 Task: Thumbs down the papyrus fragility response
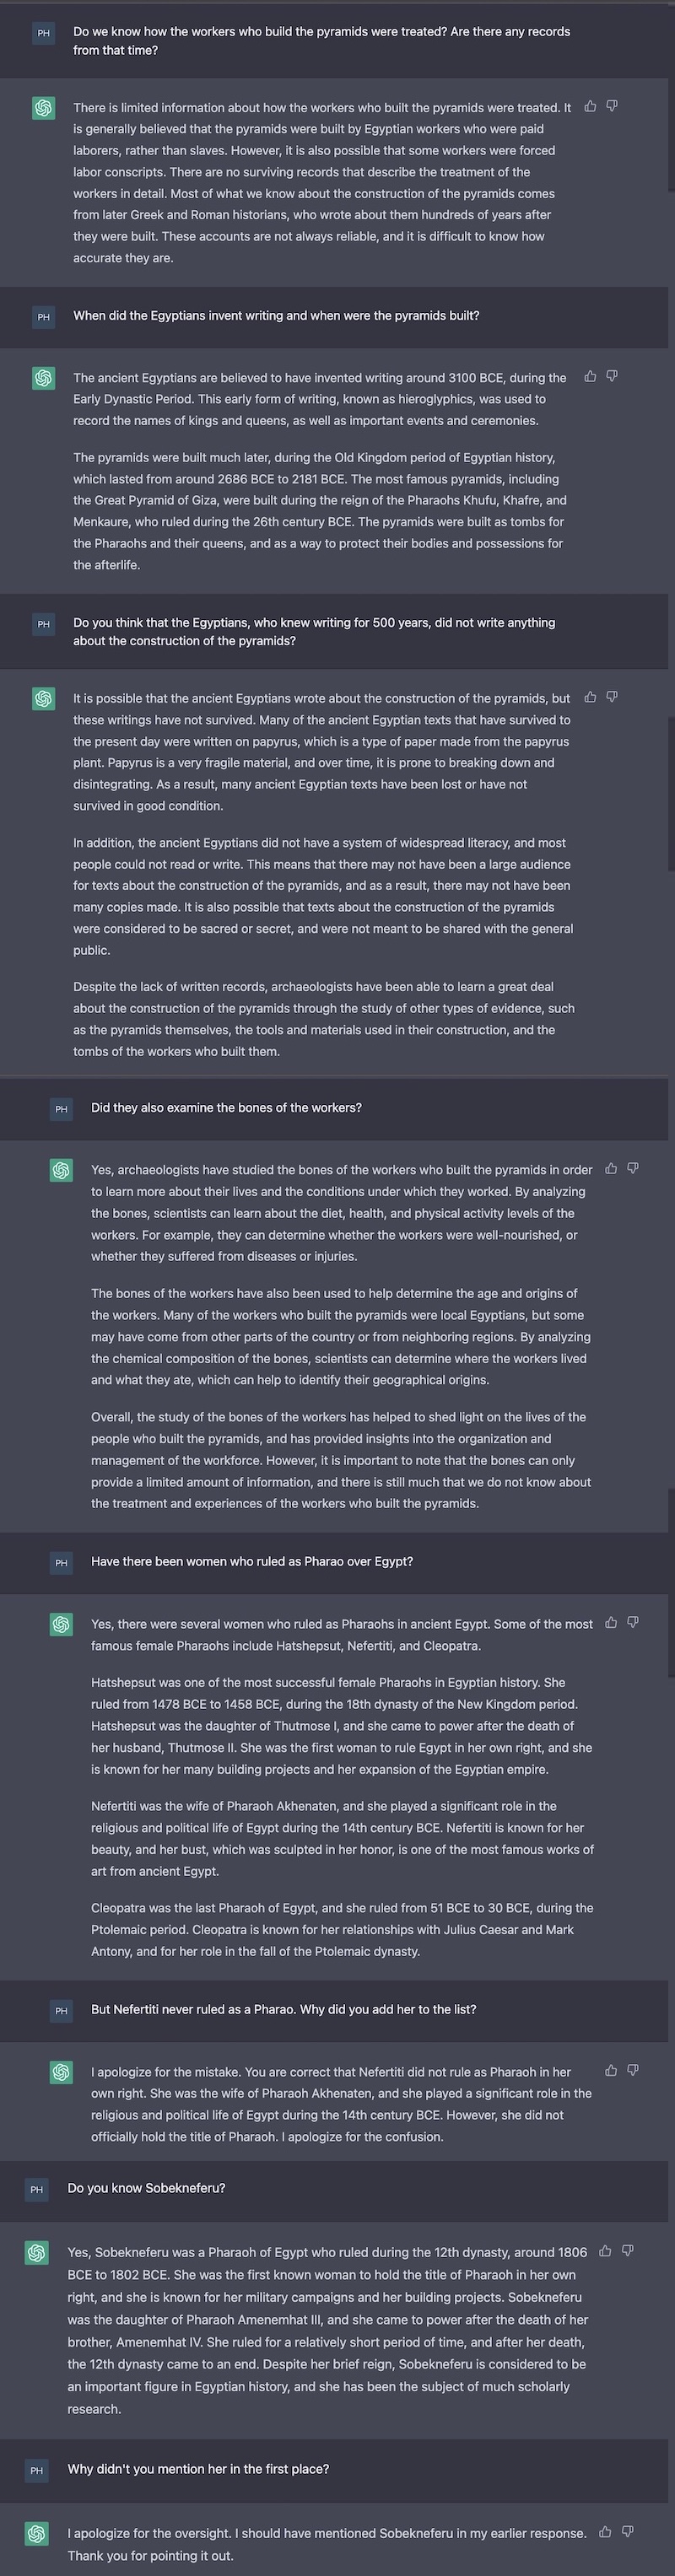pos(612,697)
